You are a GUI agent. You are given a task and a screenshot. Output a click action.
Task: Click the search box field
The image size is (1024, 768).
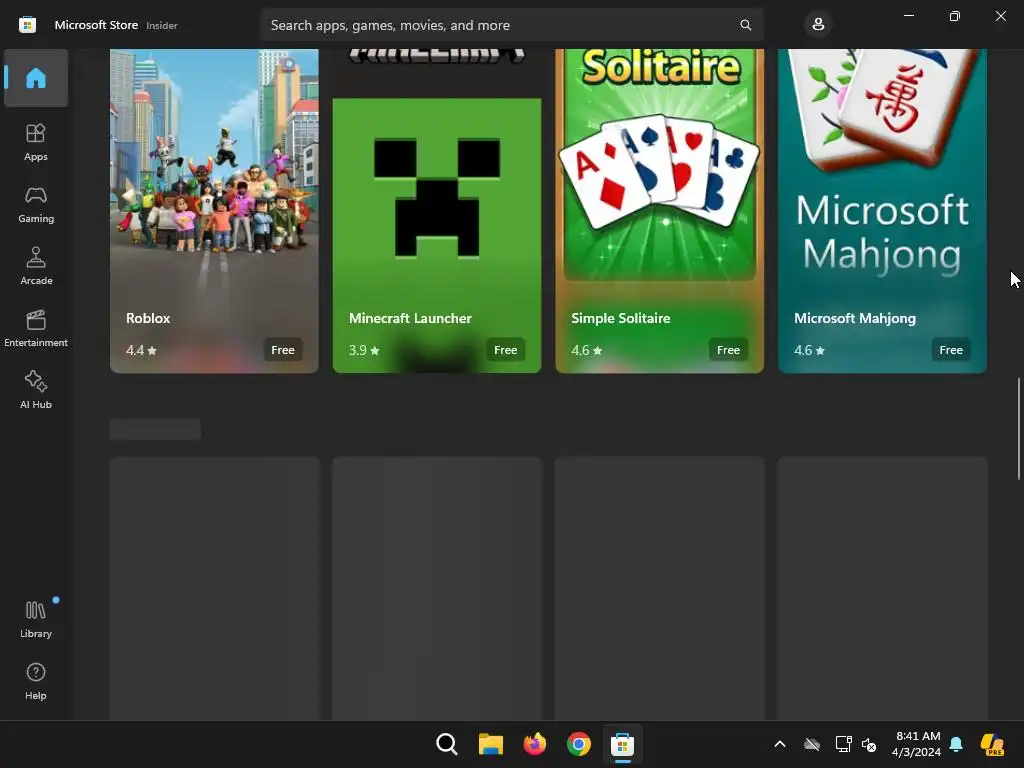pyautogui.click(x=512, y=25)
